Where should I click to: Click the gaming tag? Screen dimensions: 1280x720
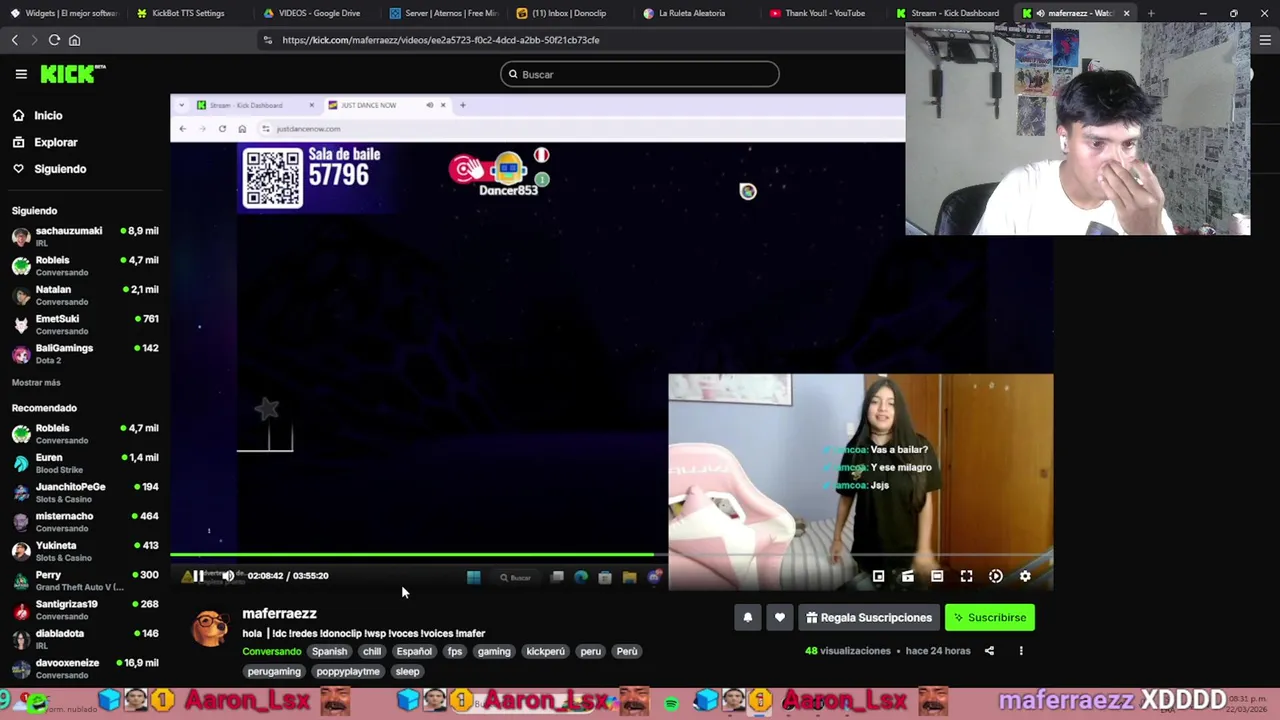pos(494,651)
